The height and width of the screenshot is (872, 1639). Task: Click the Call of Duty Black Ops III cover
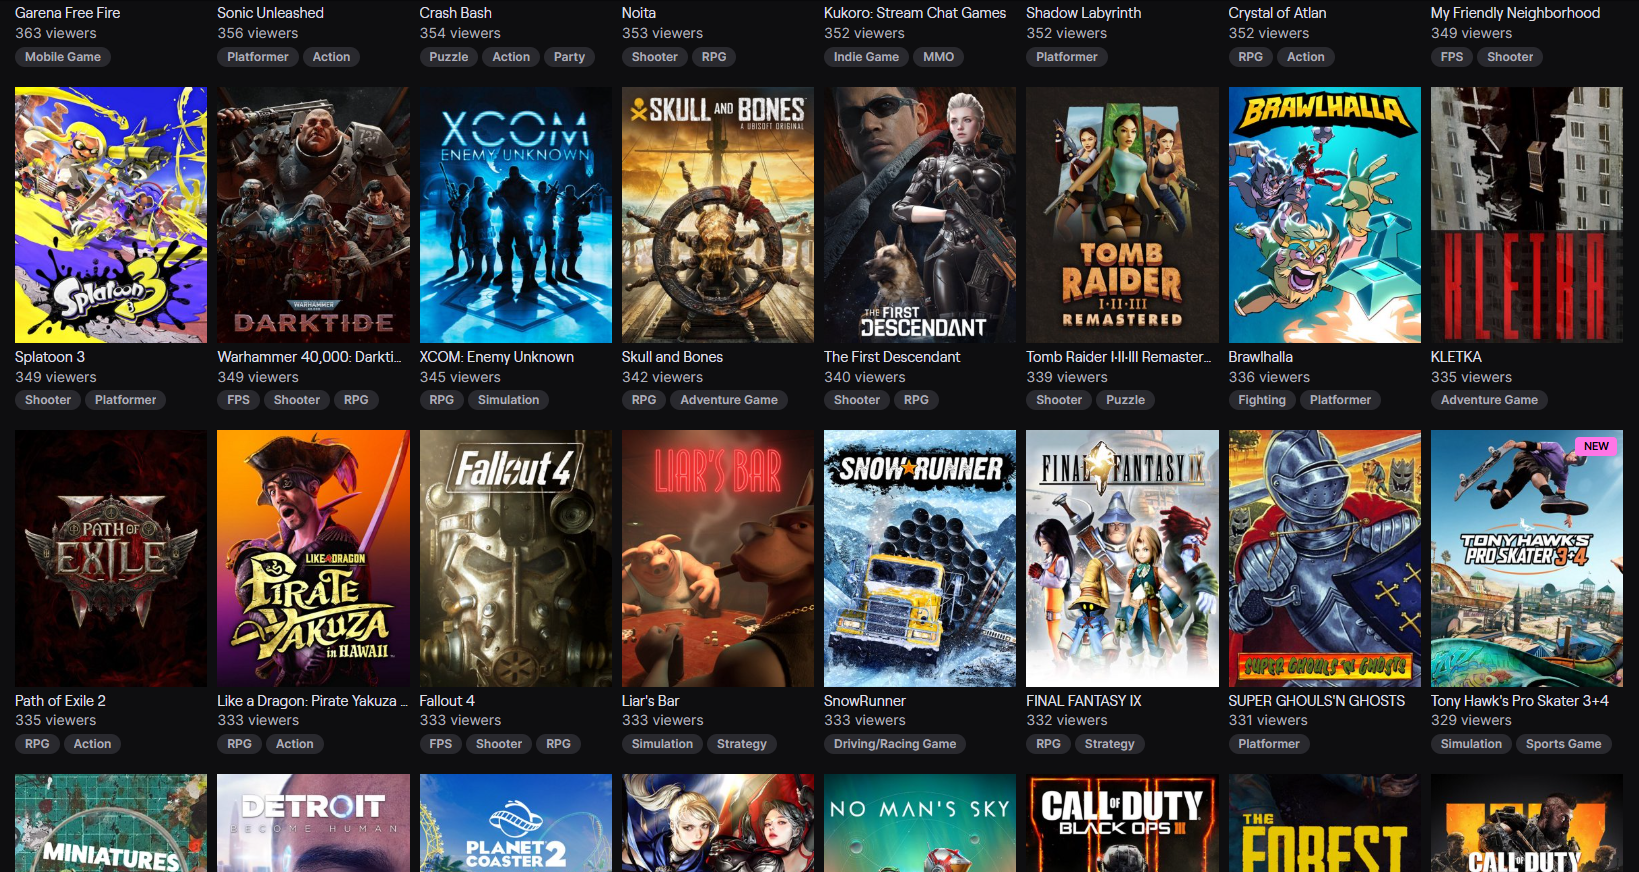point(1122,823)
